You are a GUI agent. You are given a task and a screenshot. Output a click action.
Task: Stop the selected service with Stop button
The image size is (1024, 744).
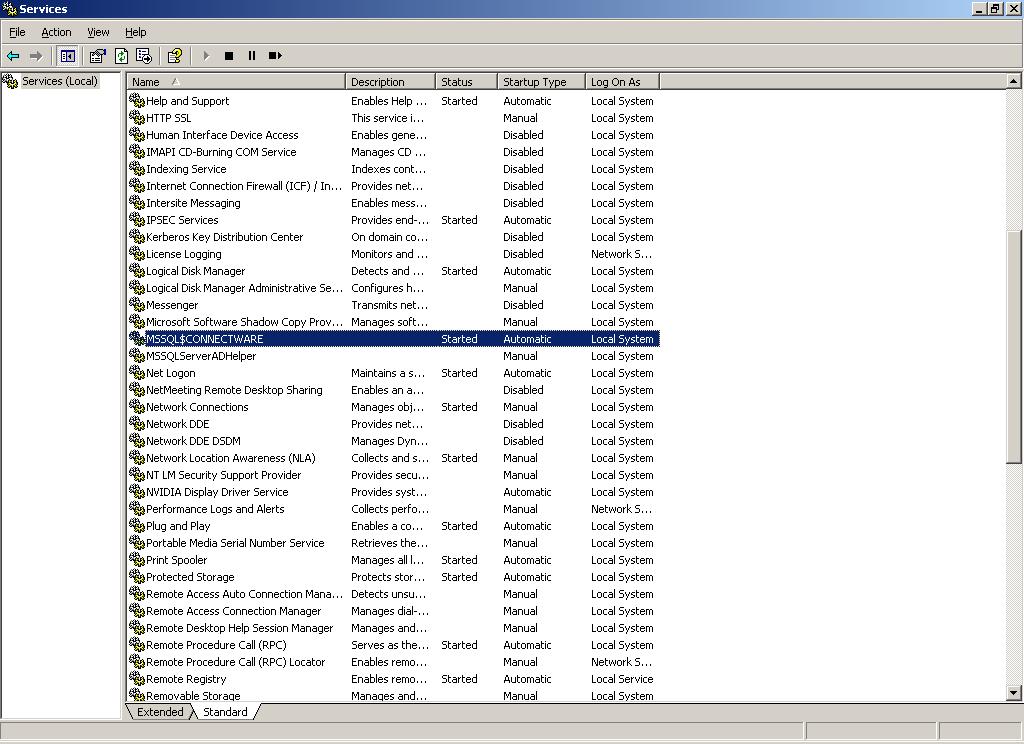[229, 56]
